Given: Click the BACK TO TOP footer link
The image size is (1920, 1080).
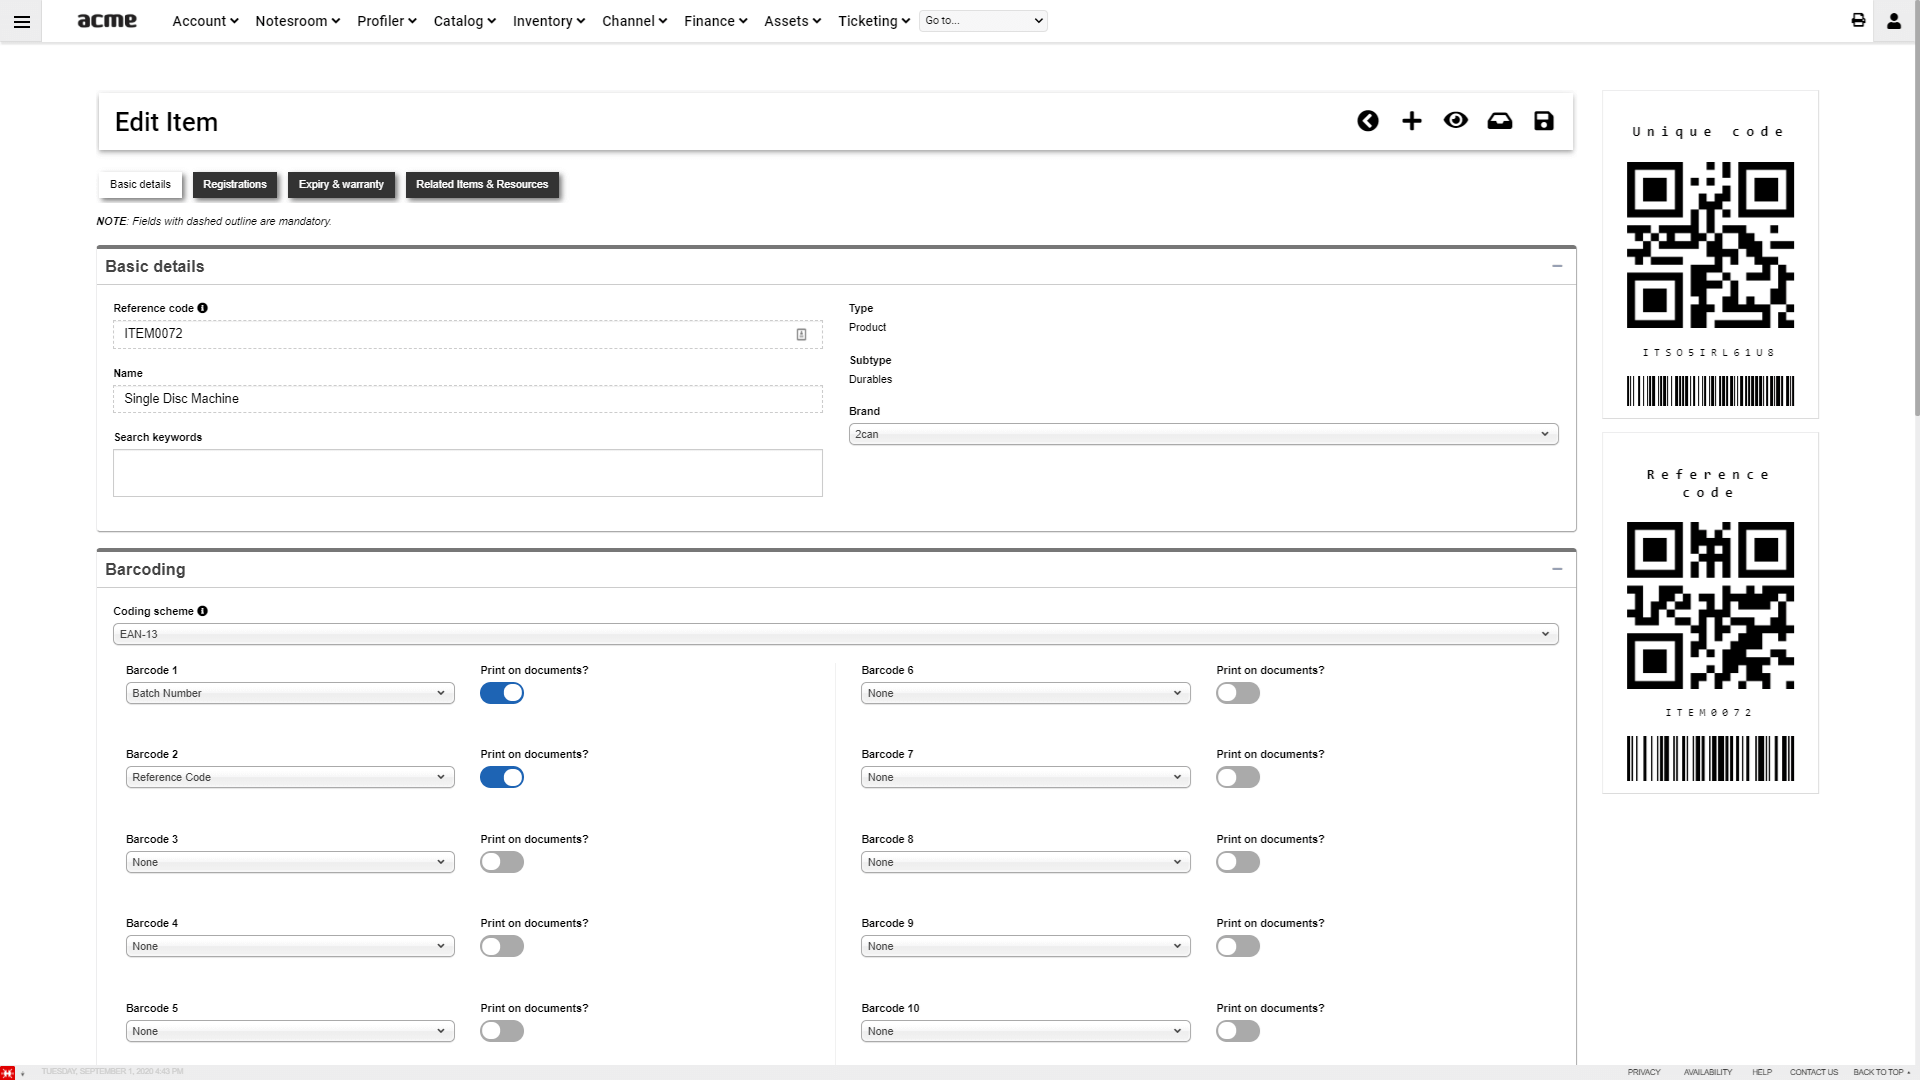Looking at the screenshot, I should pyautogui.click(x=1880, y=1072).
